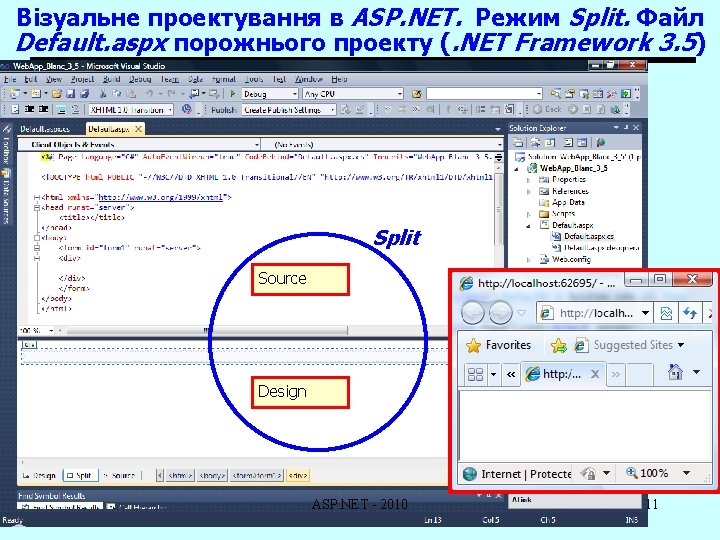The height and width of the screenshot is (540, 720).
Task: Click the <body> tag navigator button
Action: tap(212, 476)
